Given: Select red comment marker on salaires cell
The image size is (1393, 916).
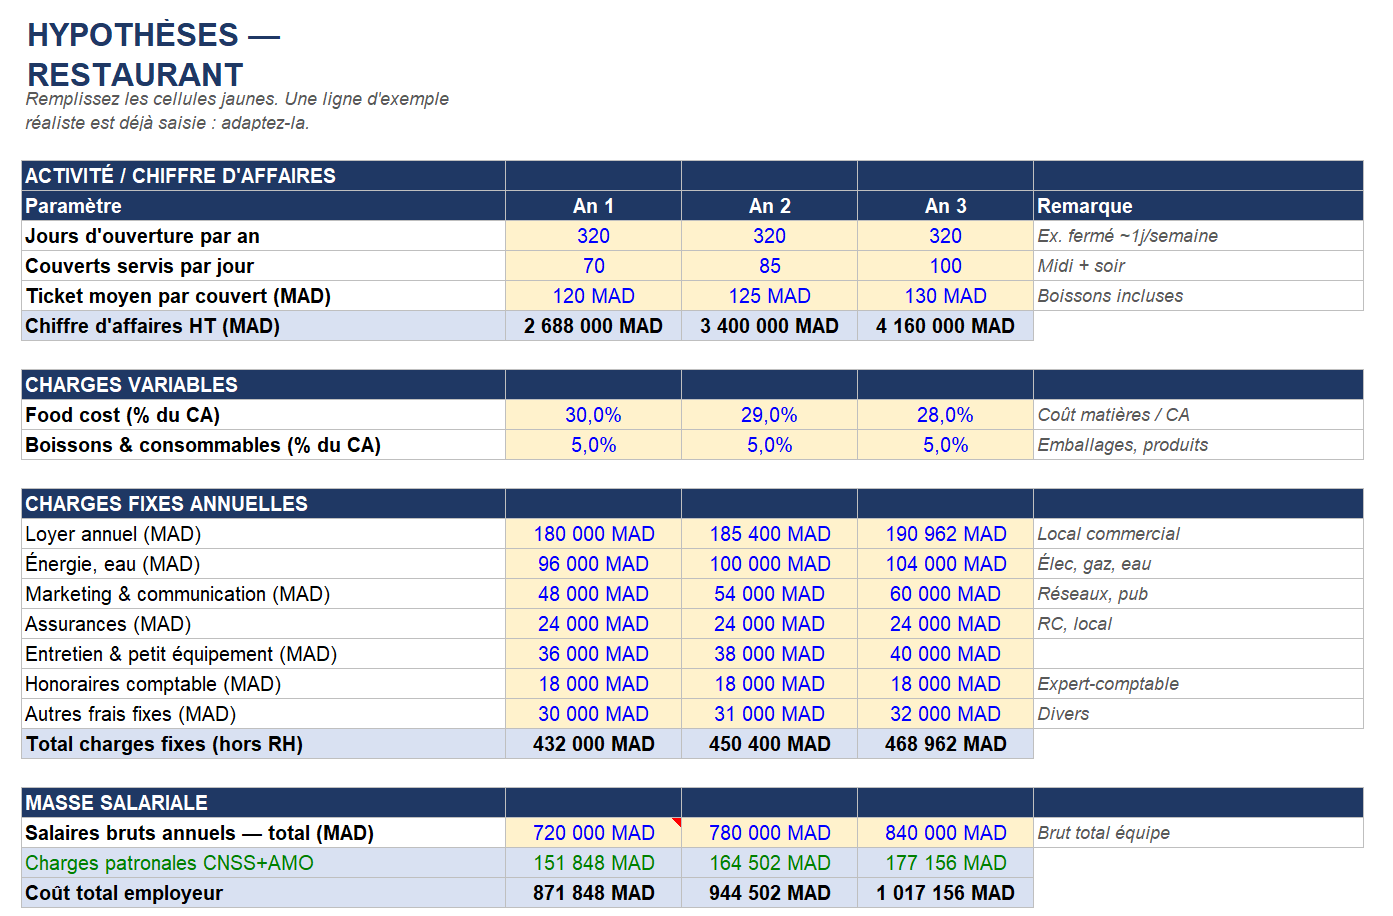Looking at the screenshot, I should 677,822.
